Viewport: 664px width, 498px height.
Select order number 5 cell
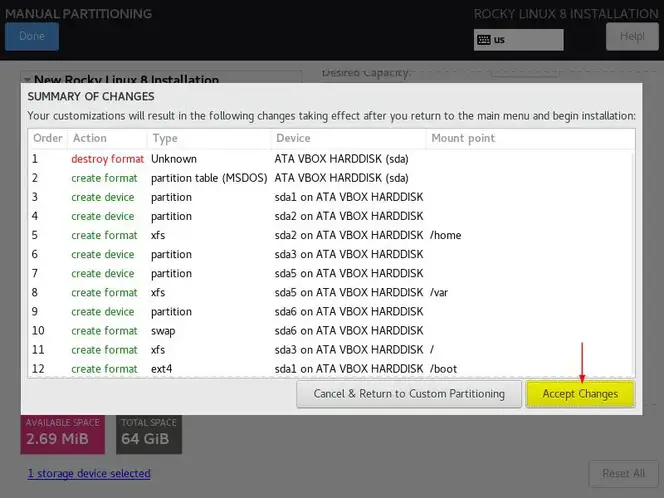(x=35, y=235)
